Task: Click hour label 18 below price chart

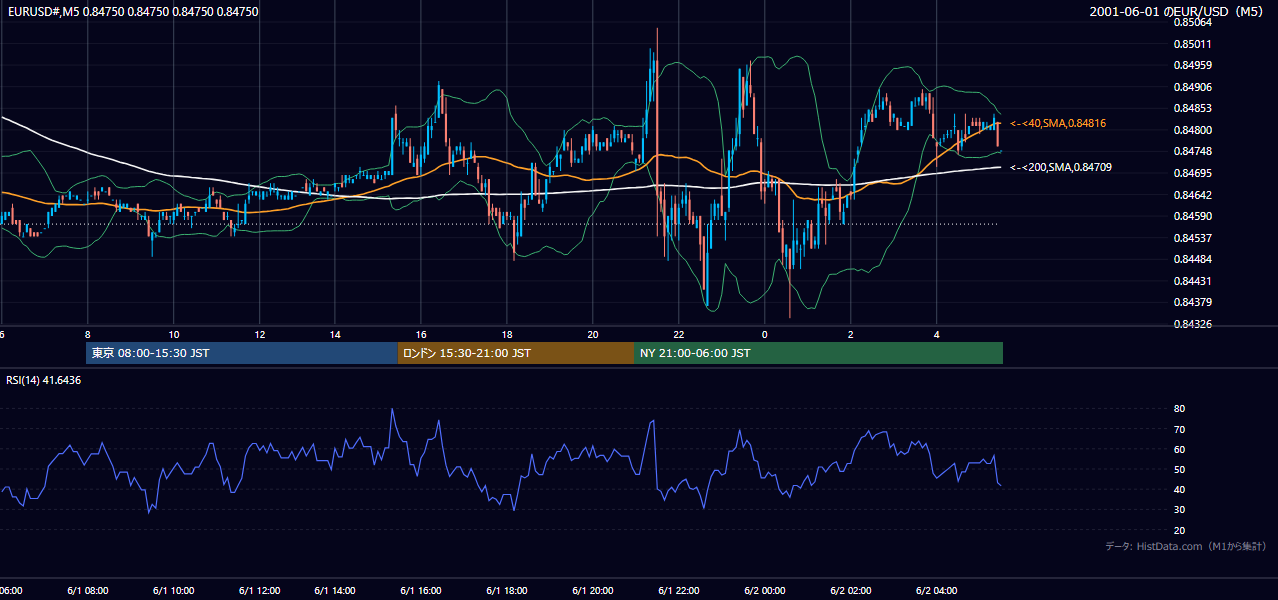Action: 507,334
